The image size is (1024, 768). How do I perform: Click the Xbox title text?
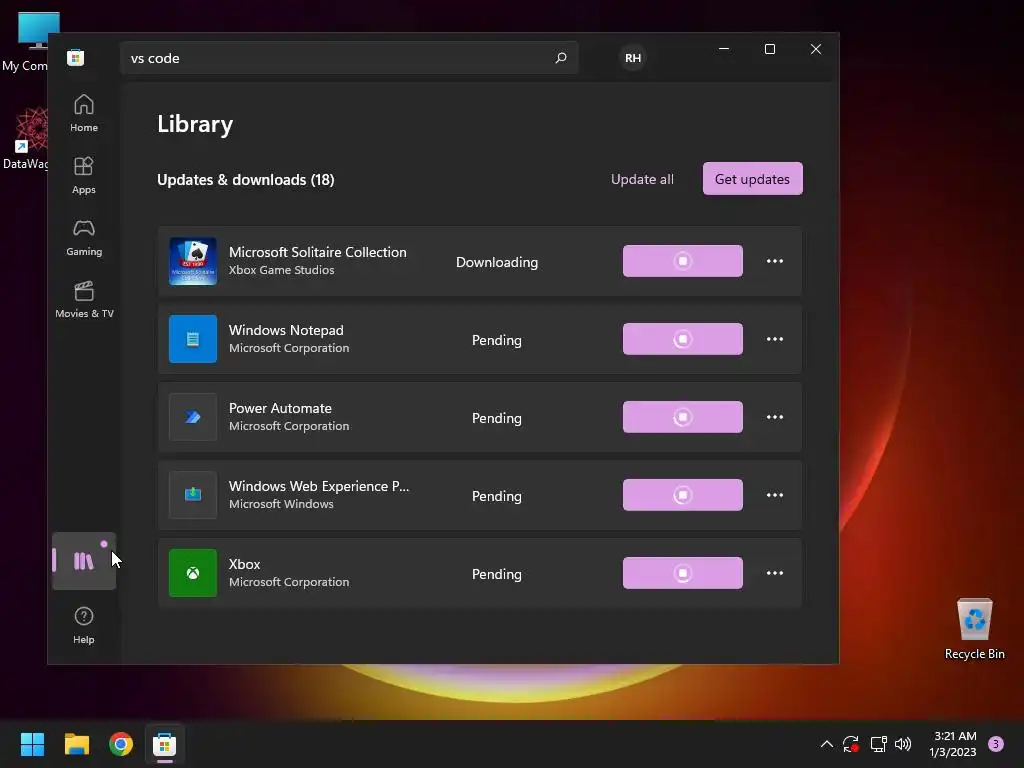pos(244,564)
